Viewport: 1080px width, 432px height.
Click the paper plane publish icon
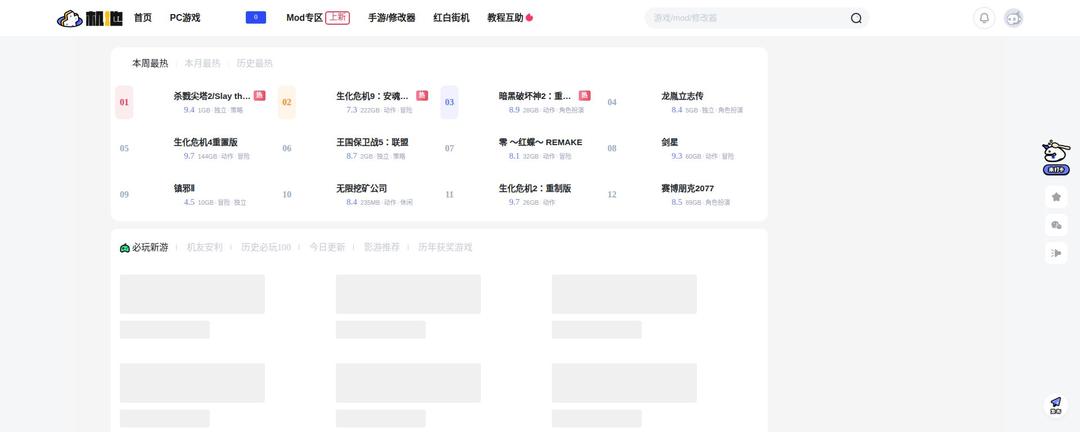click(x=1056, y=405)
